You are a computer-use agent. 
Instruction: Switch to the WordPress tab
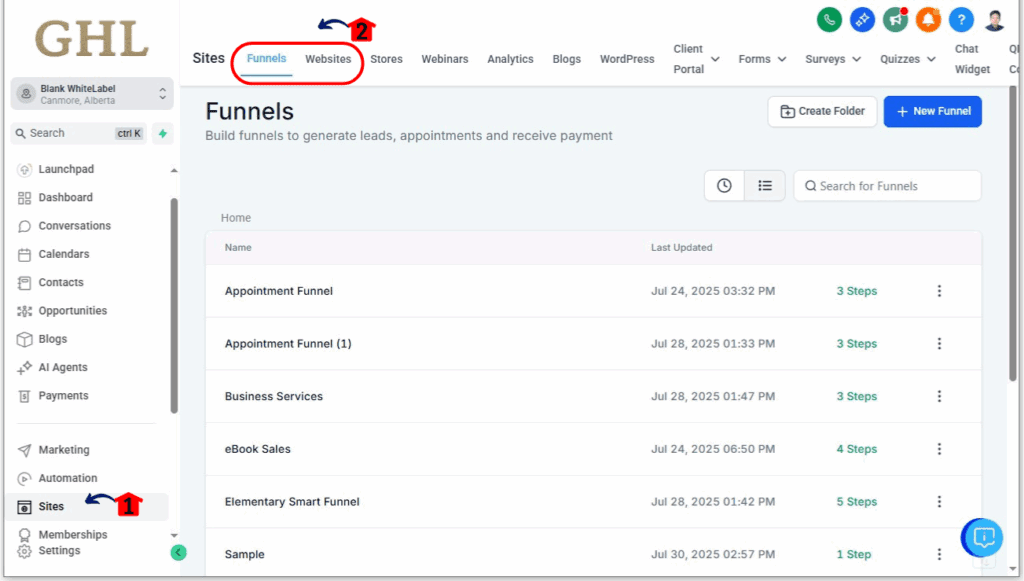(x=627, y=59)
